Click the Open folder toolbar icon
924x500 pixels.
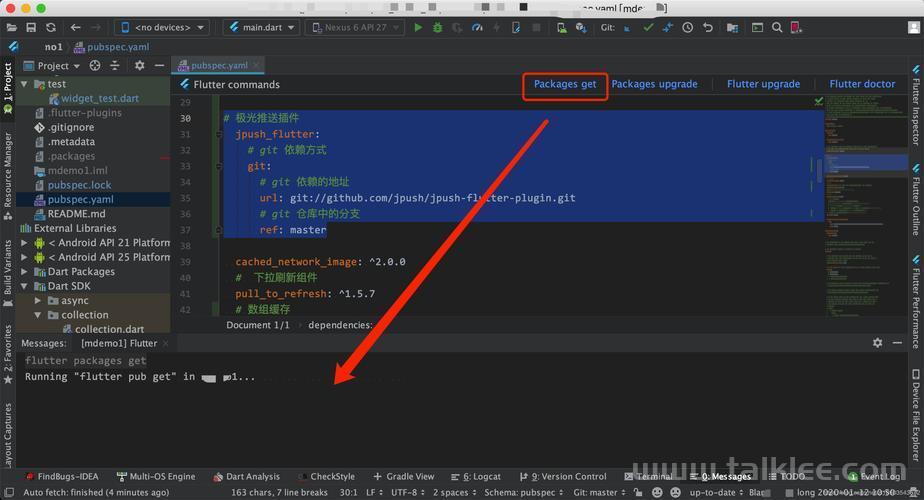(11, 27)
